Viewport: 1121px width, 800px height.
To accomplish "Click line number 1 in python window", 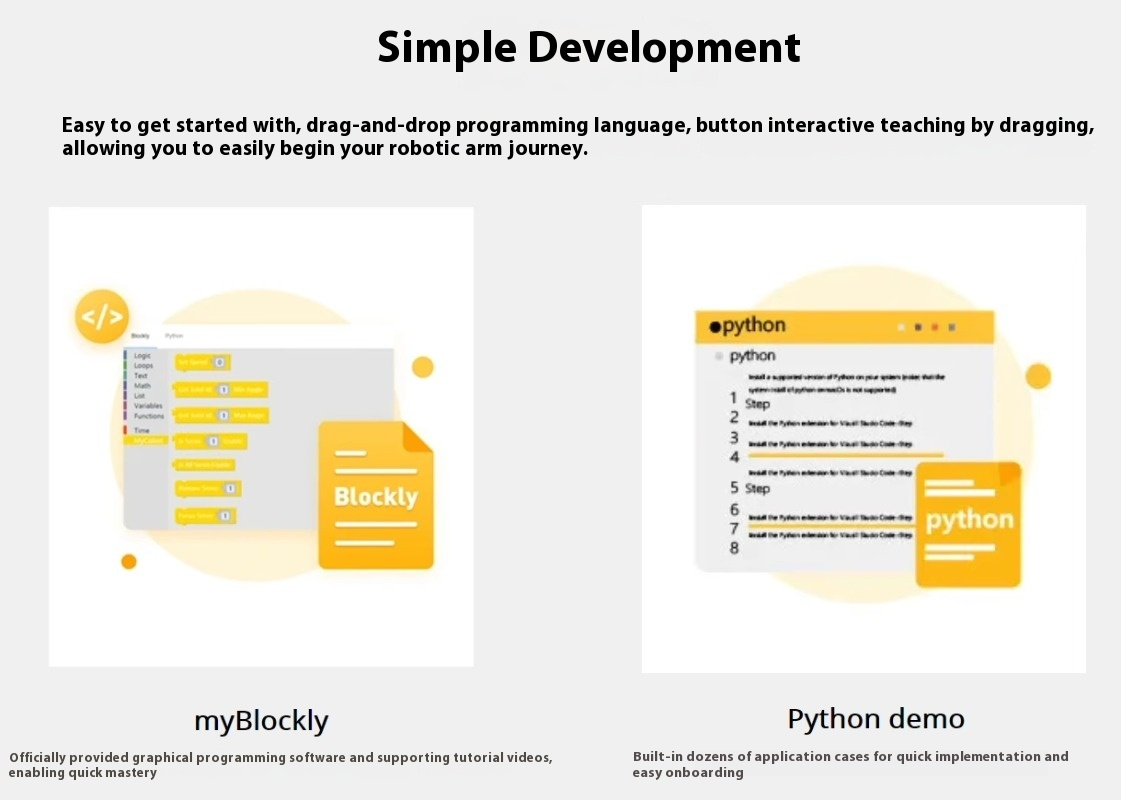I will click(733, 397).
